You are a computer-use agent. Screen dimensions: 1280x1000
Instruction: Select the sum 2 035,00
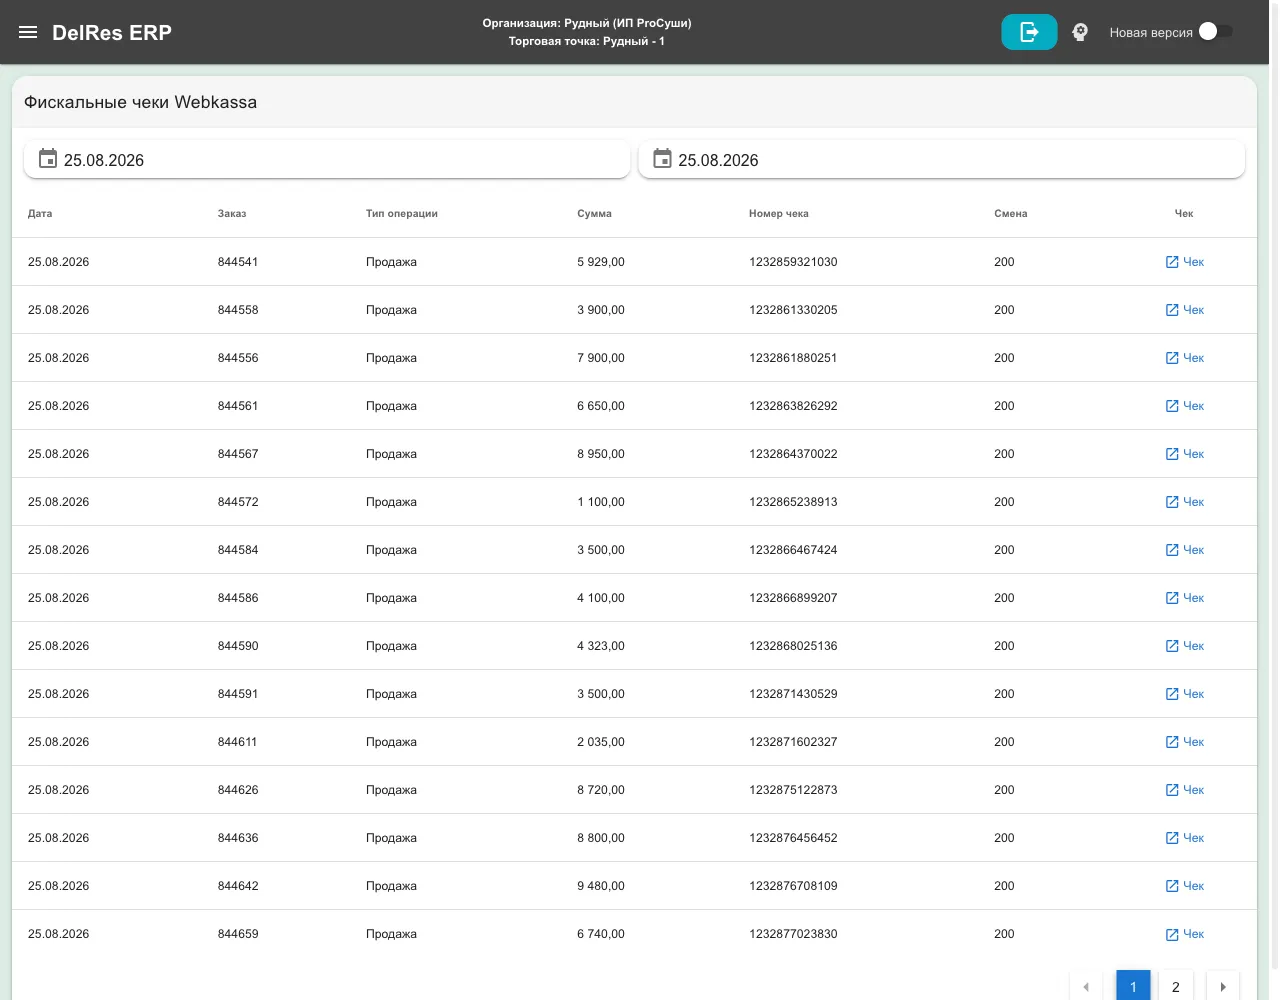click(601, 742)
